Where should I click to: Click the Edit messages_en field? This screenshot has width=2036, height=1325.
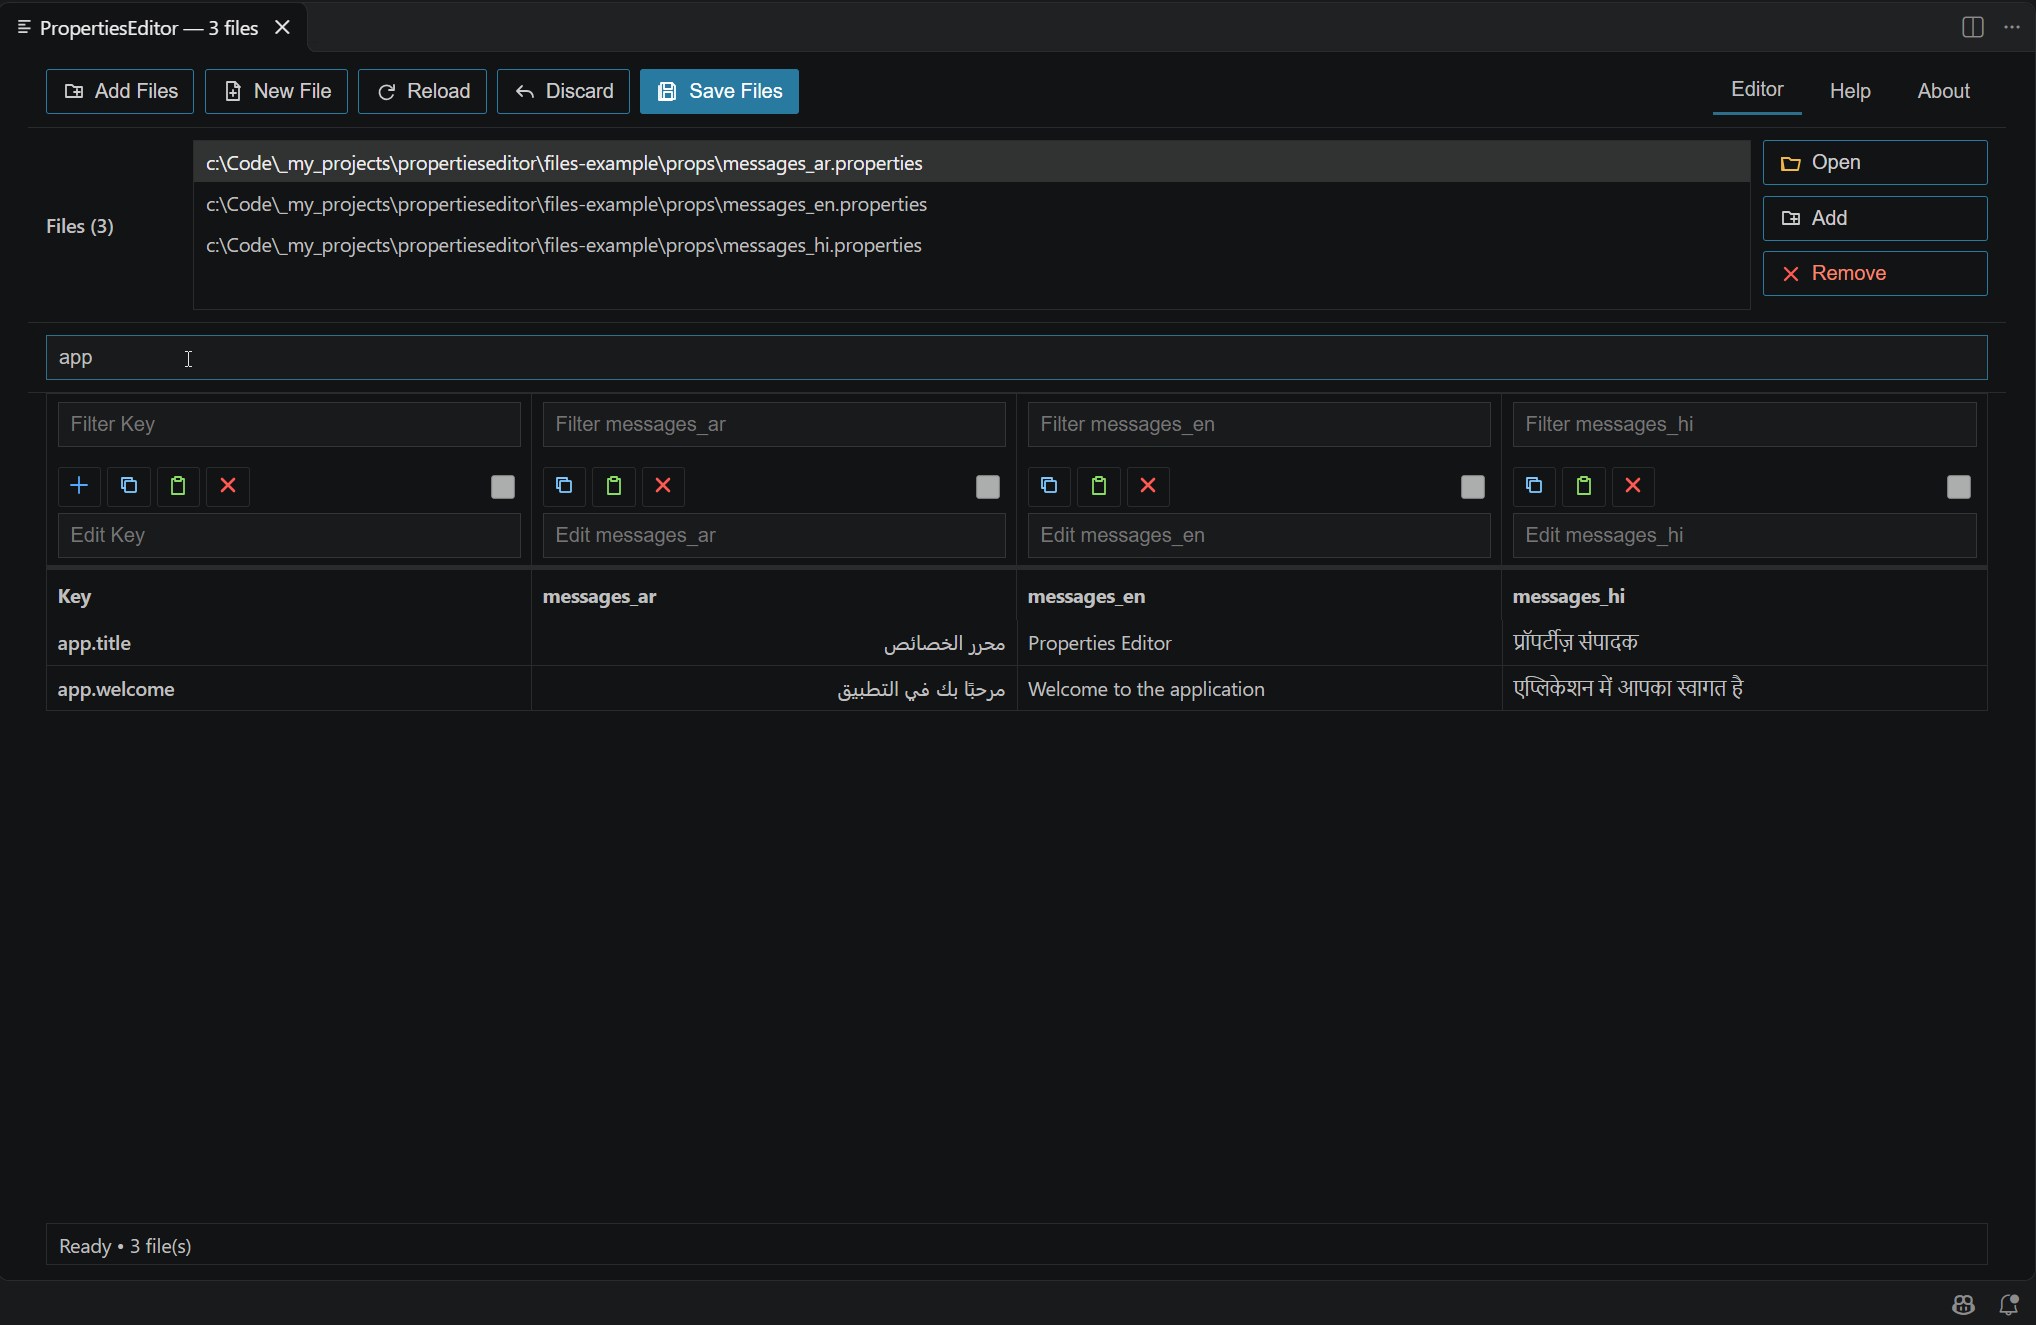pos(1259,535)
